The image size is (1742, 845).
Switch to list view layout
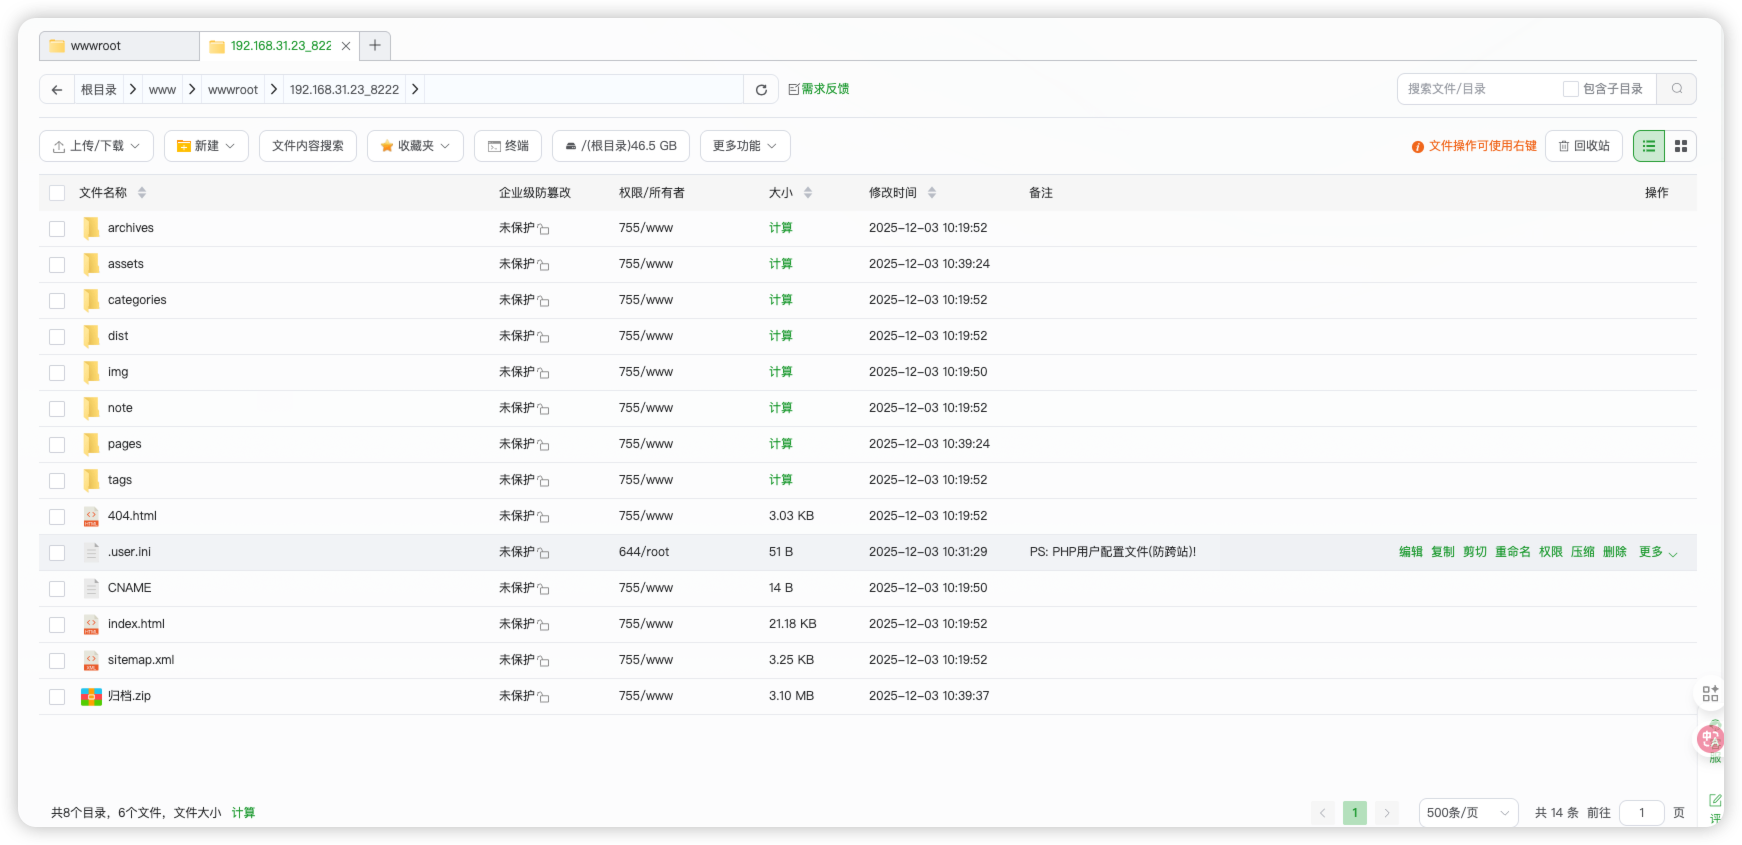point(1649,146)
